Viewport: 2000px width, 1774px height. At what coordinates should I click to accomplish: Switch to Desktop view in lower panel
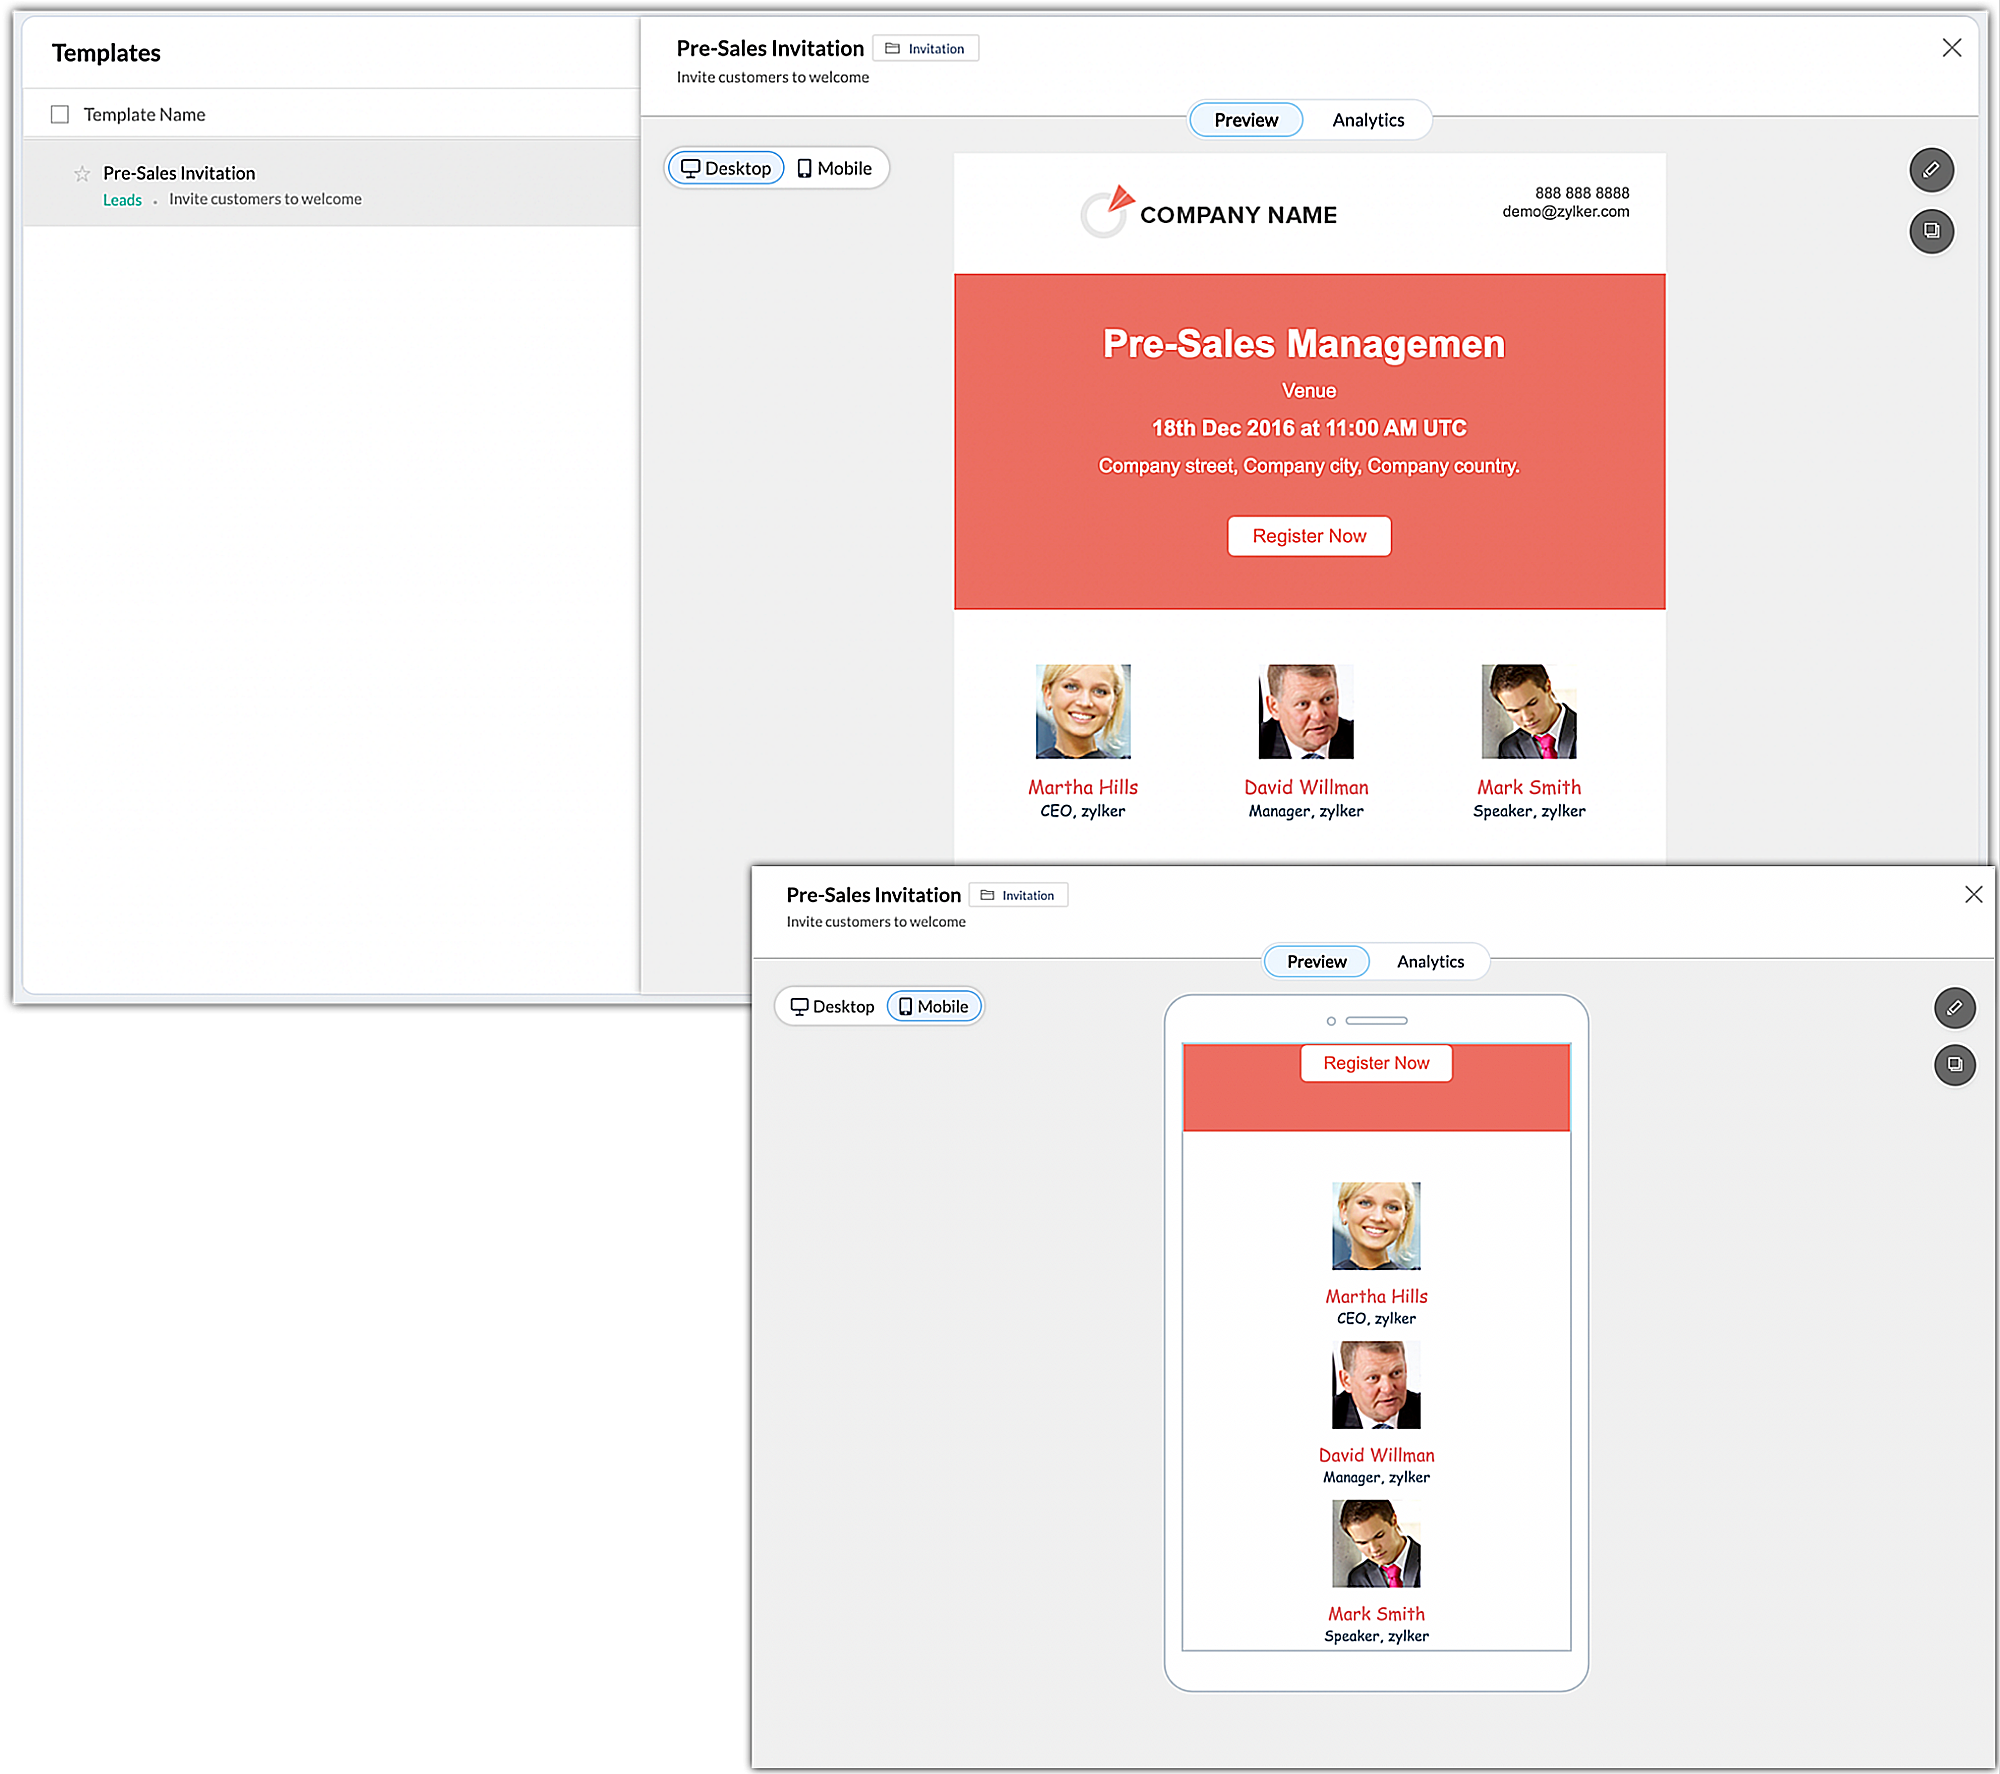[832, 1007]
